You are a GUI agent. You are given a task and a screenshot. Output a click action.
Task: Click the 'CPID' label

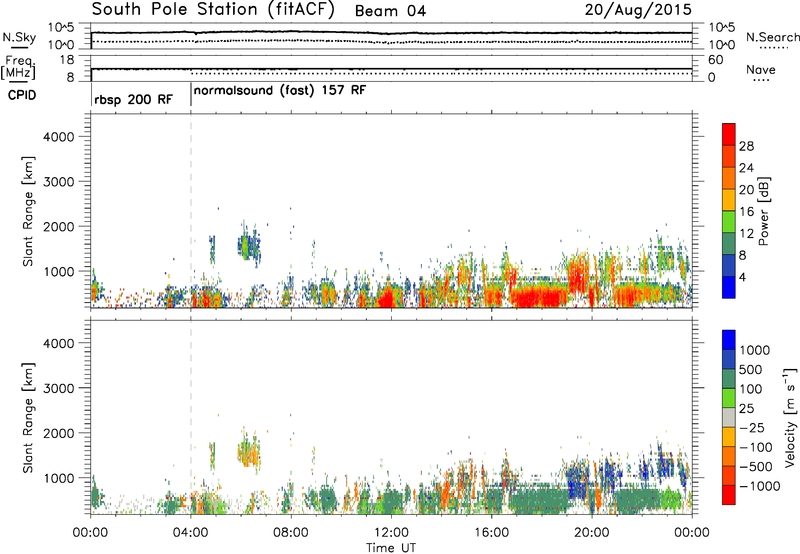click(22, 95)
